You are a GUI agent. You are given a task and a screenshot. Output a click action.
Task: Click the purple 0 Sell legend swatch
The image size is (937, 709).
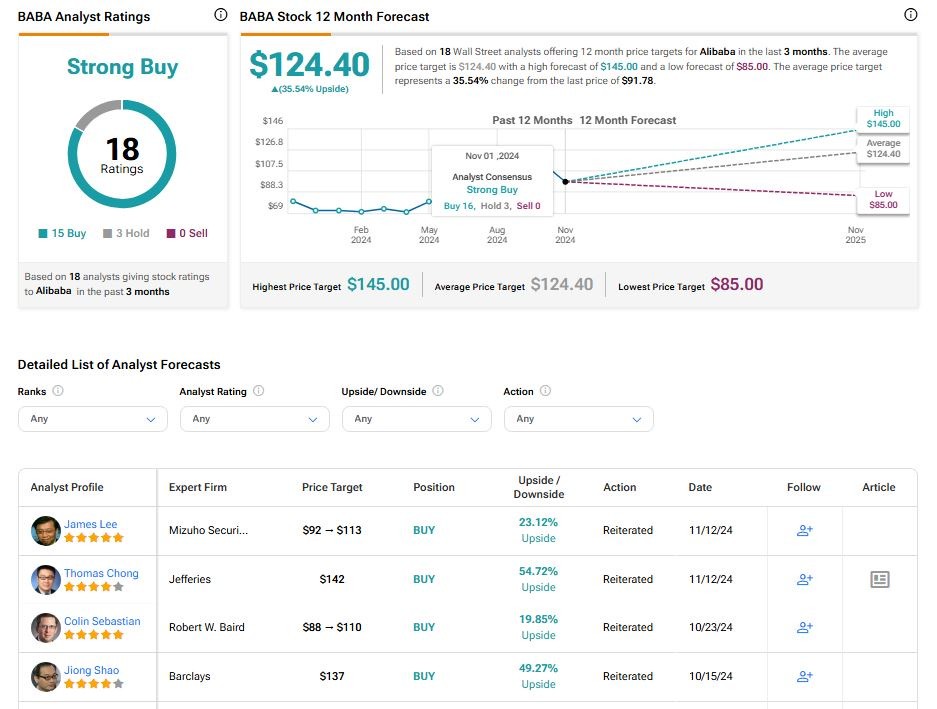[x=171, y=233]
